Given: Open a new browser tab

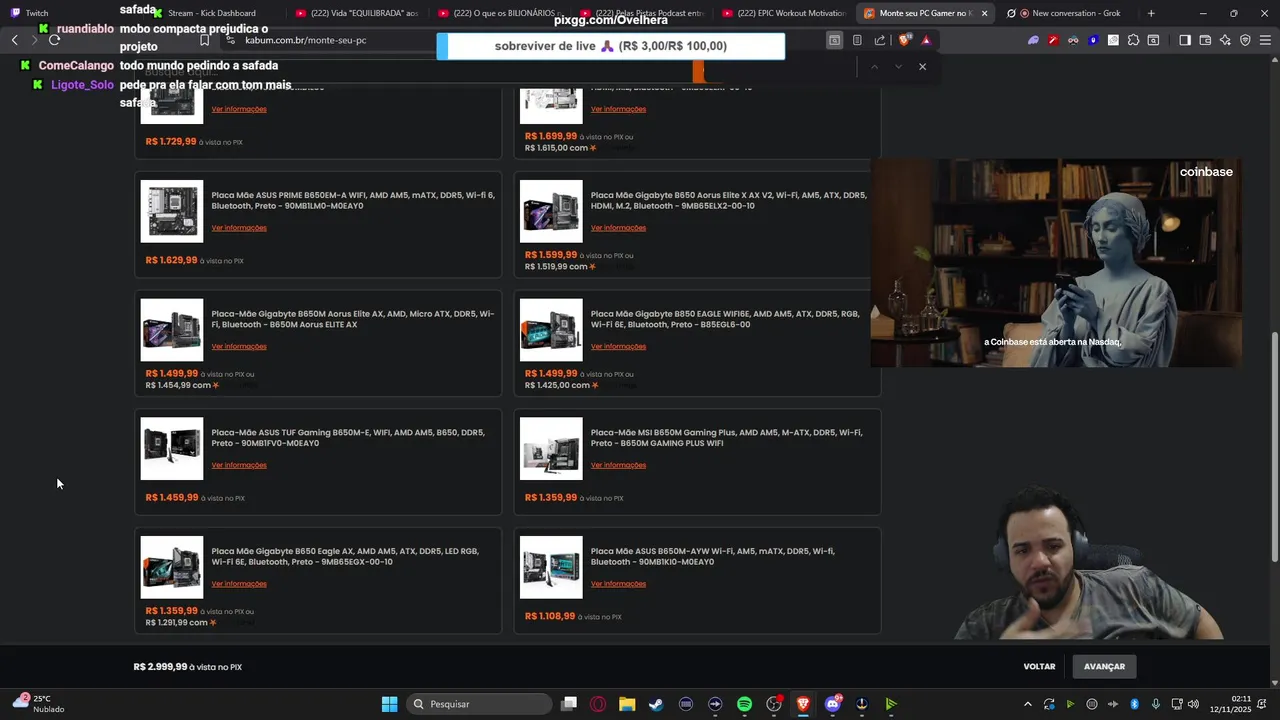Looking at the screenshot, I should (x=1151, y=13).
